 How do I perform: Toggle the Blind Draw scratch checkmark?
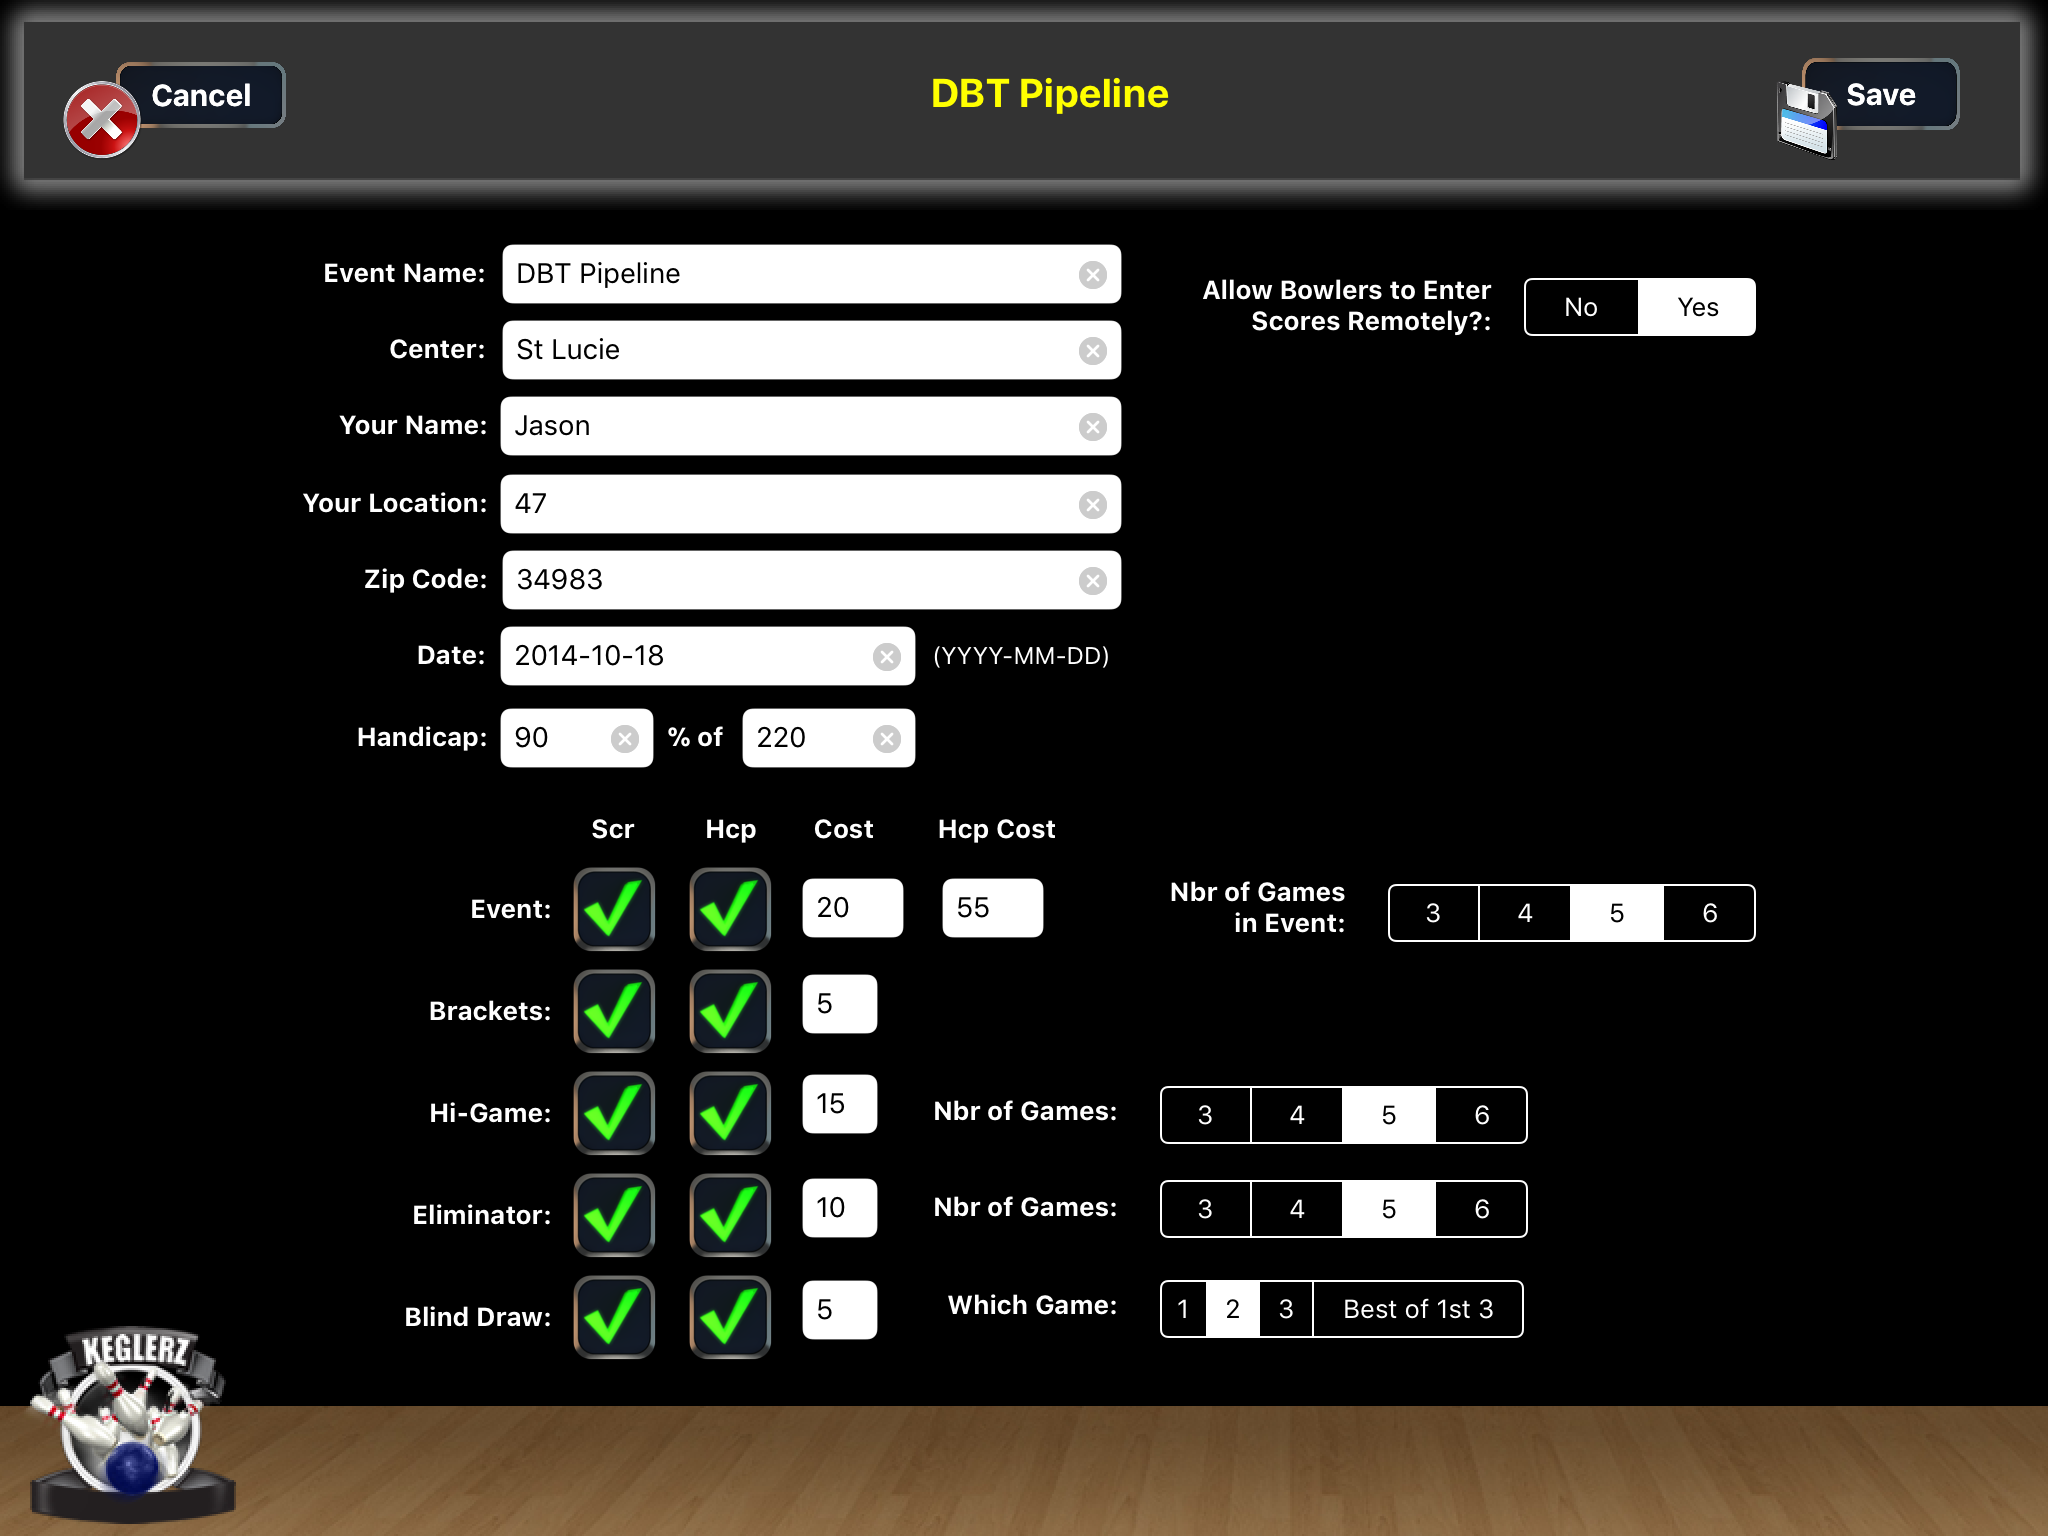click(x=613, y=1317)
